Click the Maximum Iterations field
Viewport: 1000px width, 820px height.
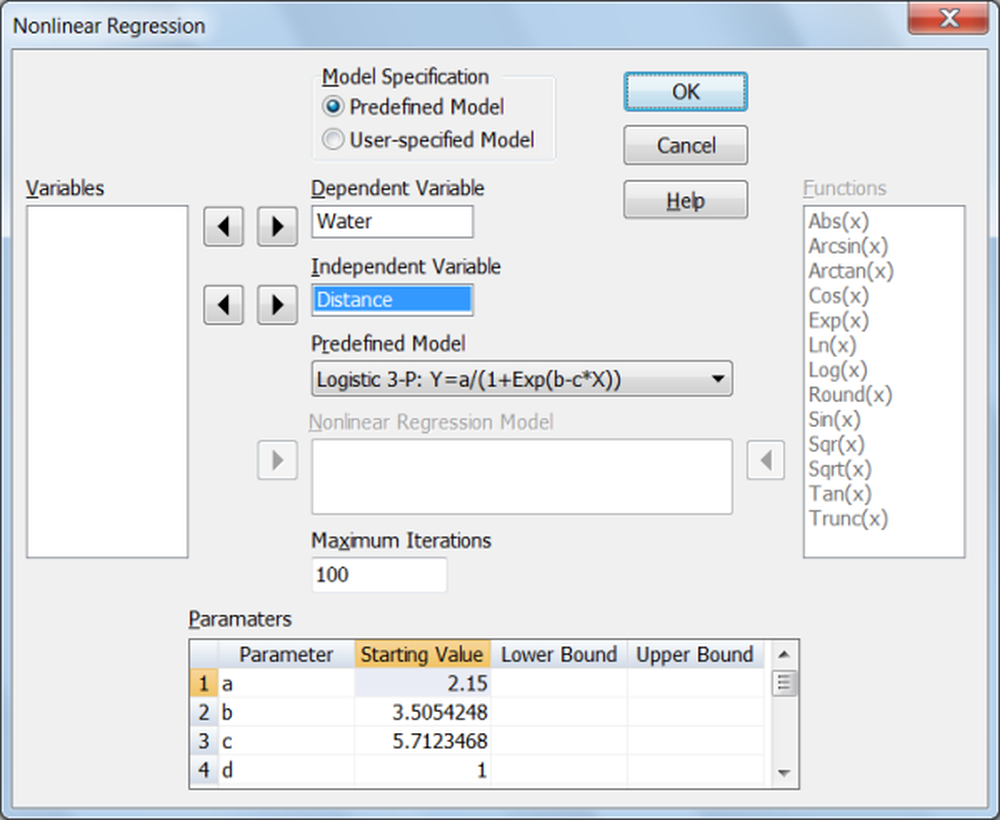(379, 575)
